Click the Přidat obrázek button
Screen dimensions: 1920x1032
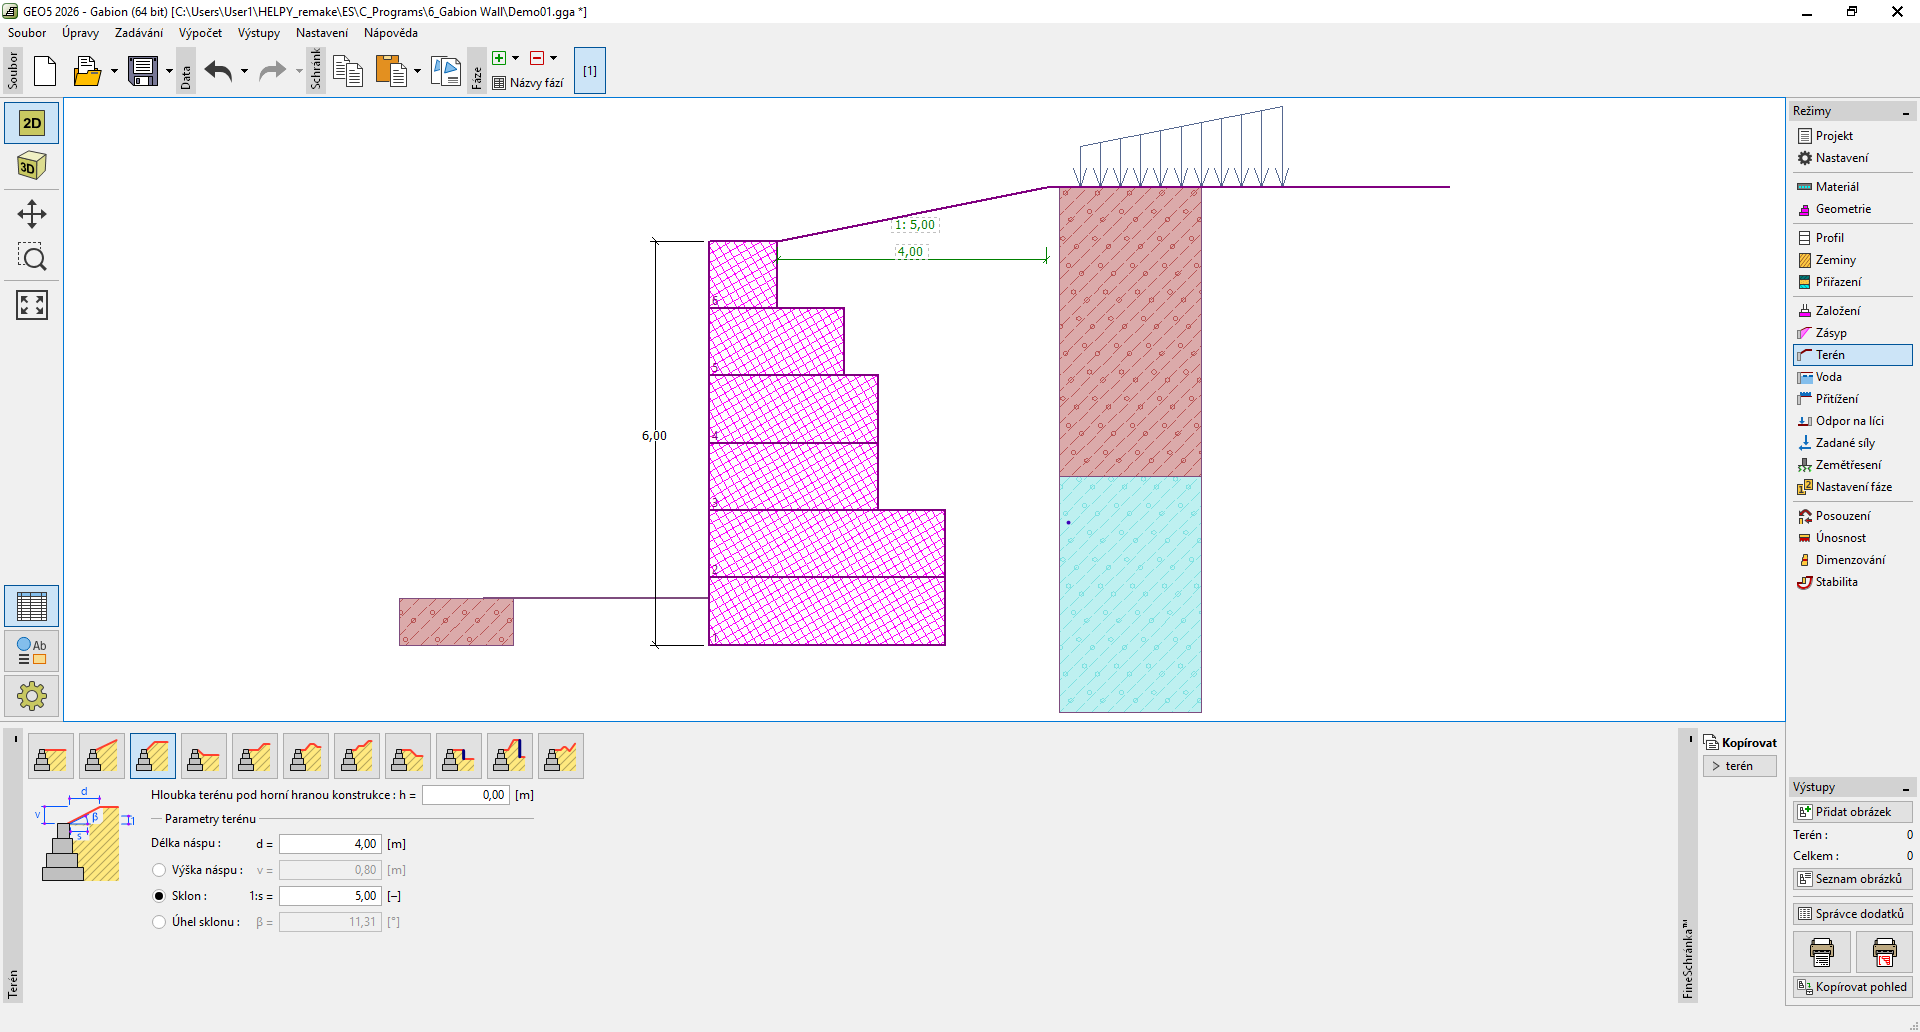tap(1852, 812)
